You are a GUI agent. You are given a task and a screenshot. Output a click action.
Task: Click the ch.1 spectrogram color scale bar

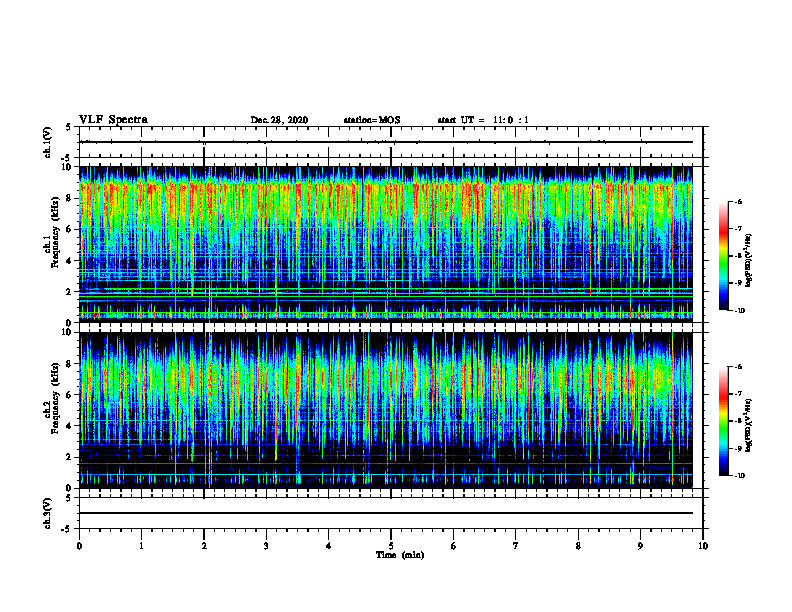pos(723,256)
